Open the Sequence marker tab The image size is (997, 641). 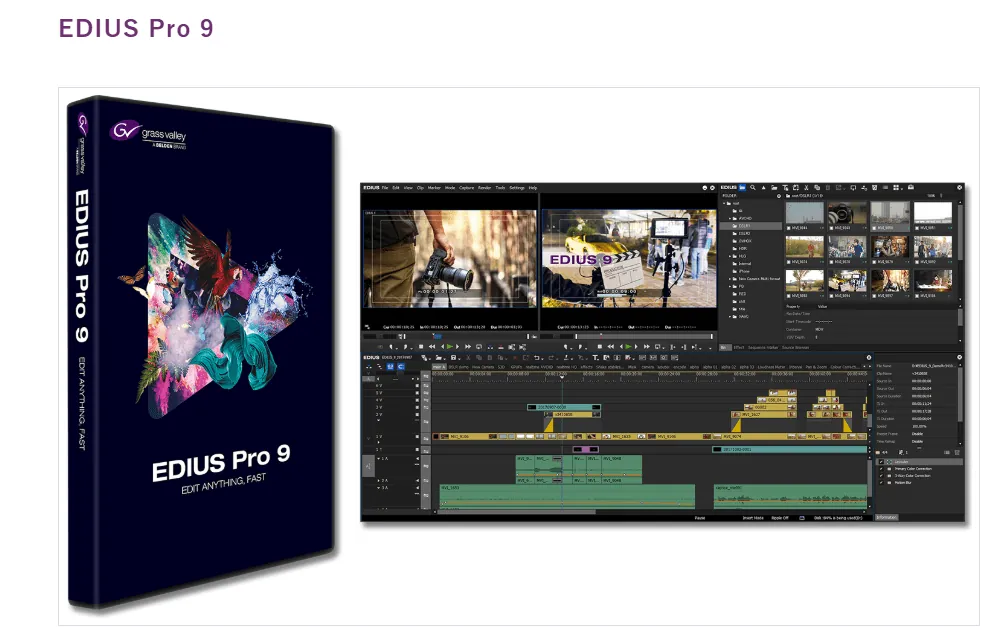point(763,347)
